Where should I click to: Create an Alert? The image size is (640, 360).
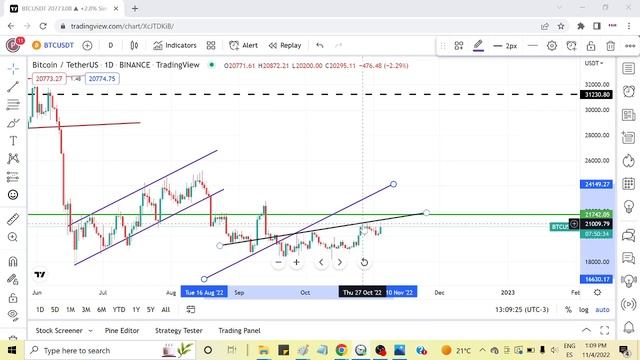point(244,45)
